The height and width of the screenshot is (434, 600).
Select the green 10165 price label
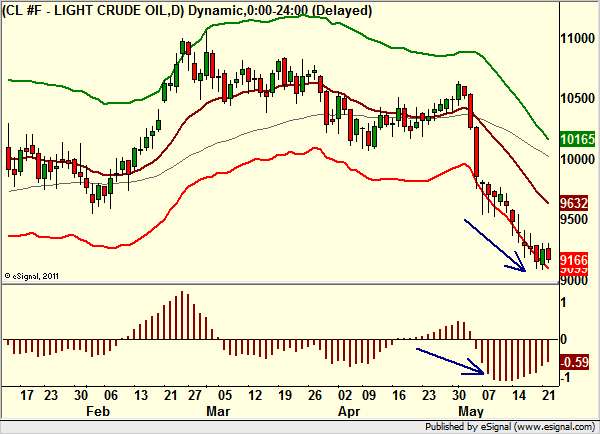(577, 139)
